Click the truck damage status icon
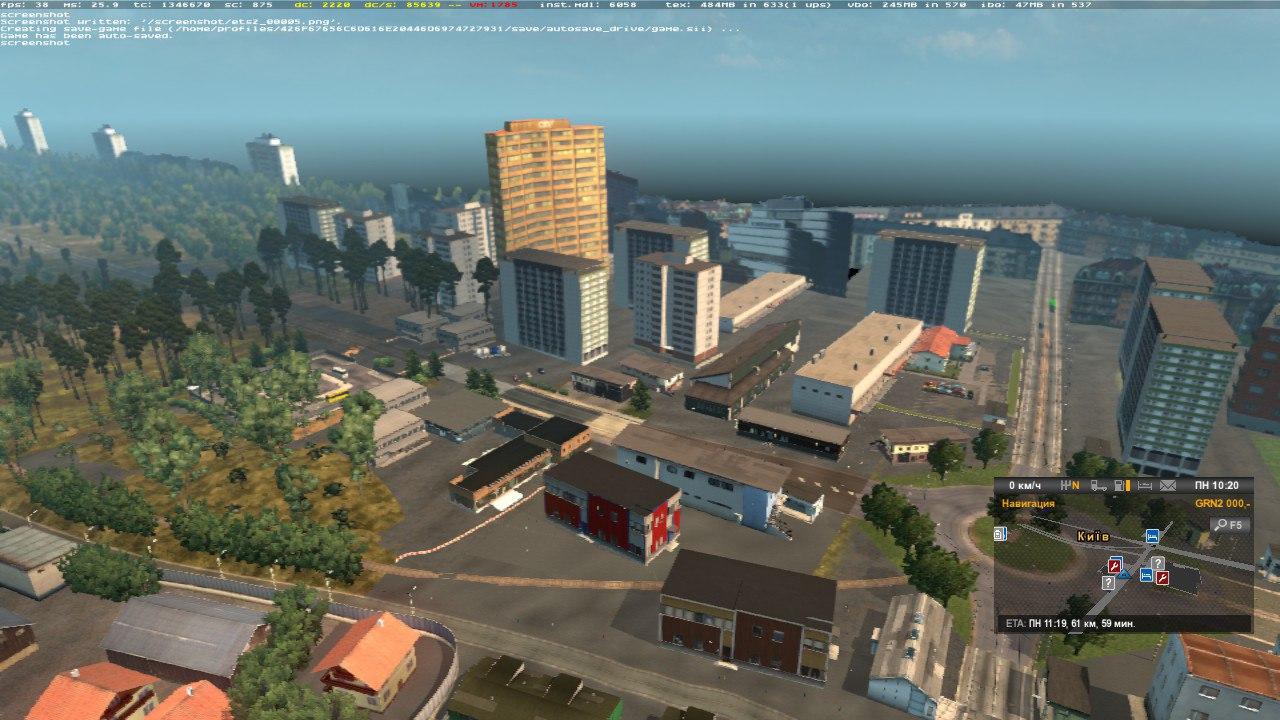Image resolution: width=1280 pixels, height=720 pixels. click(1098, 486)
